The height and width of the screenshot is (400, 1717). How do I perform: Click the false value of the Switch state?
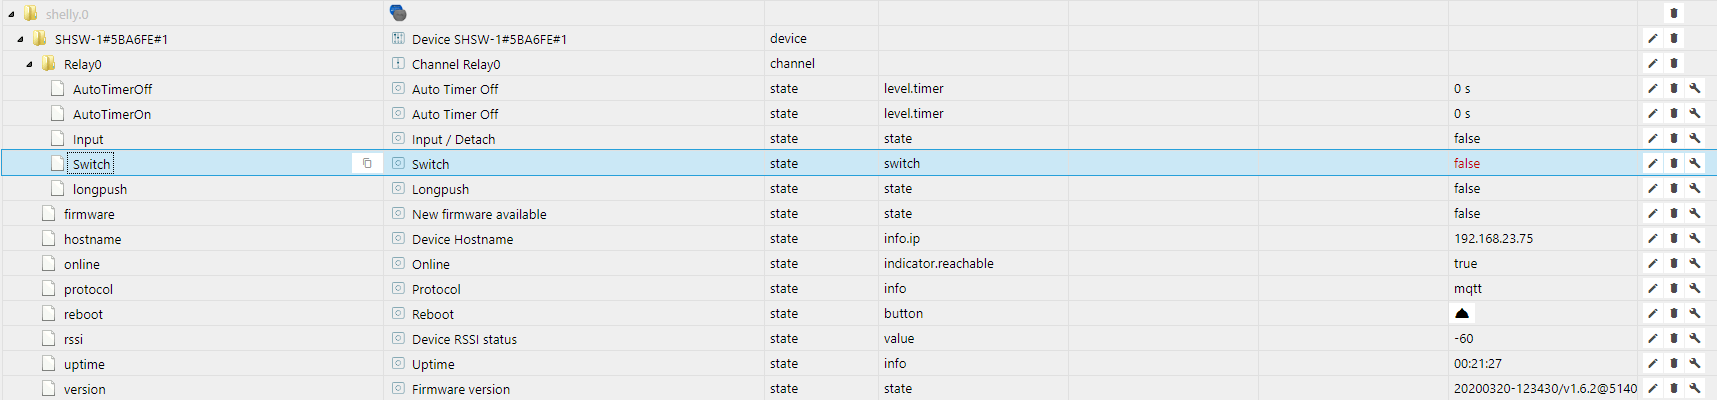click(1467, 163)
